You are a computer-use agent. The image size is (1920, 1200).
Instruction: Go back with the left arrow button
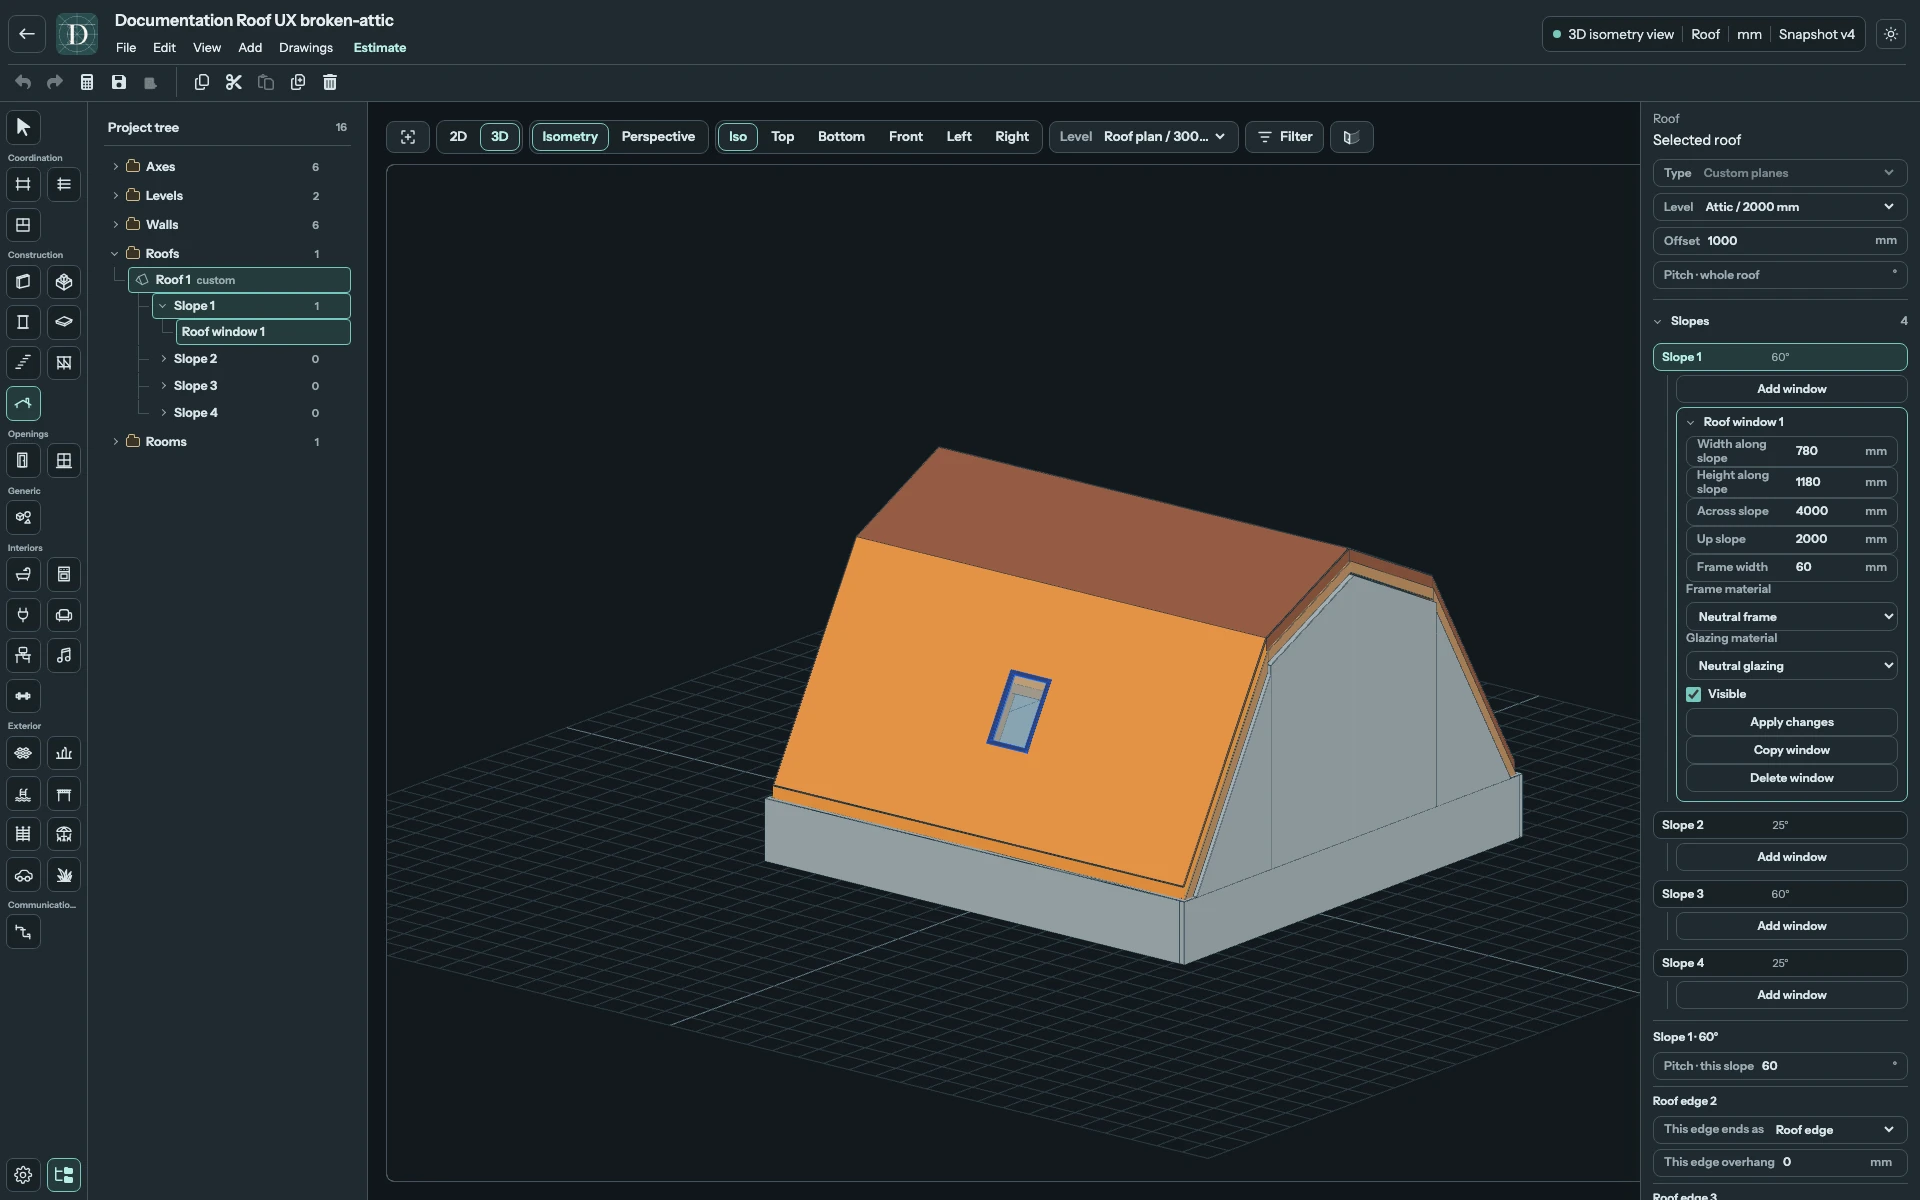click(x=27, y=34)
